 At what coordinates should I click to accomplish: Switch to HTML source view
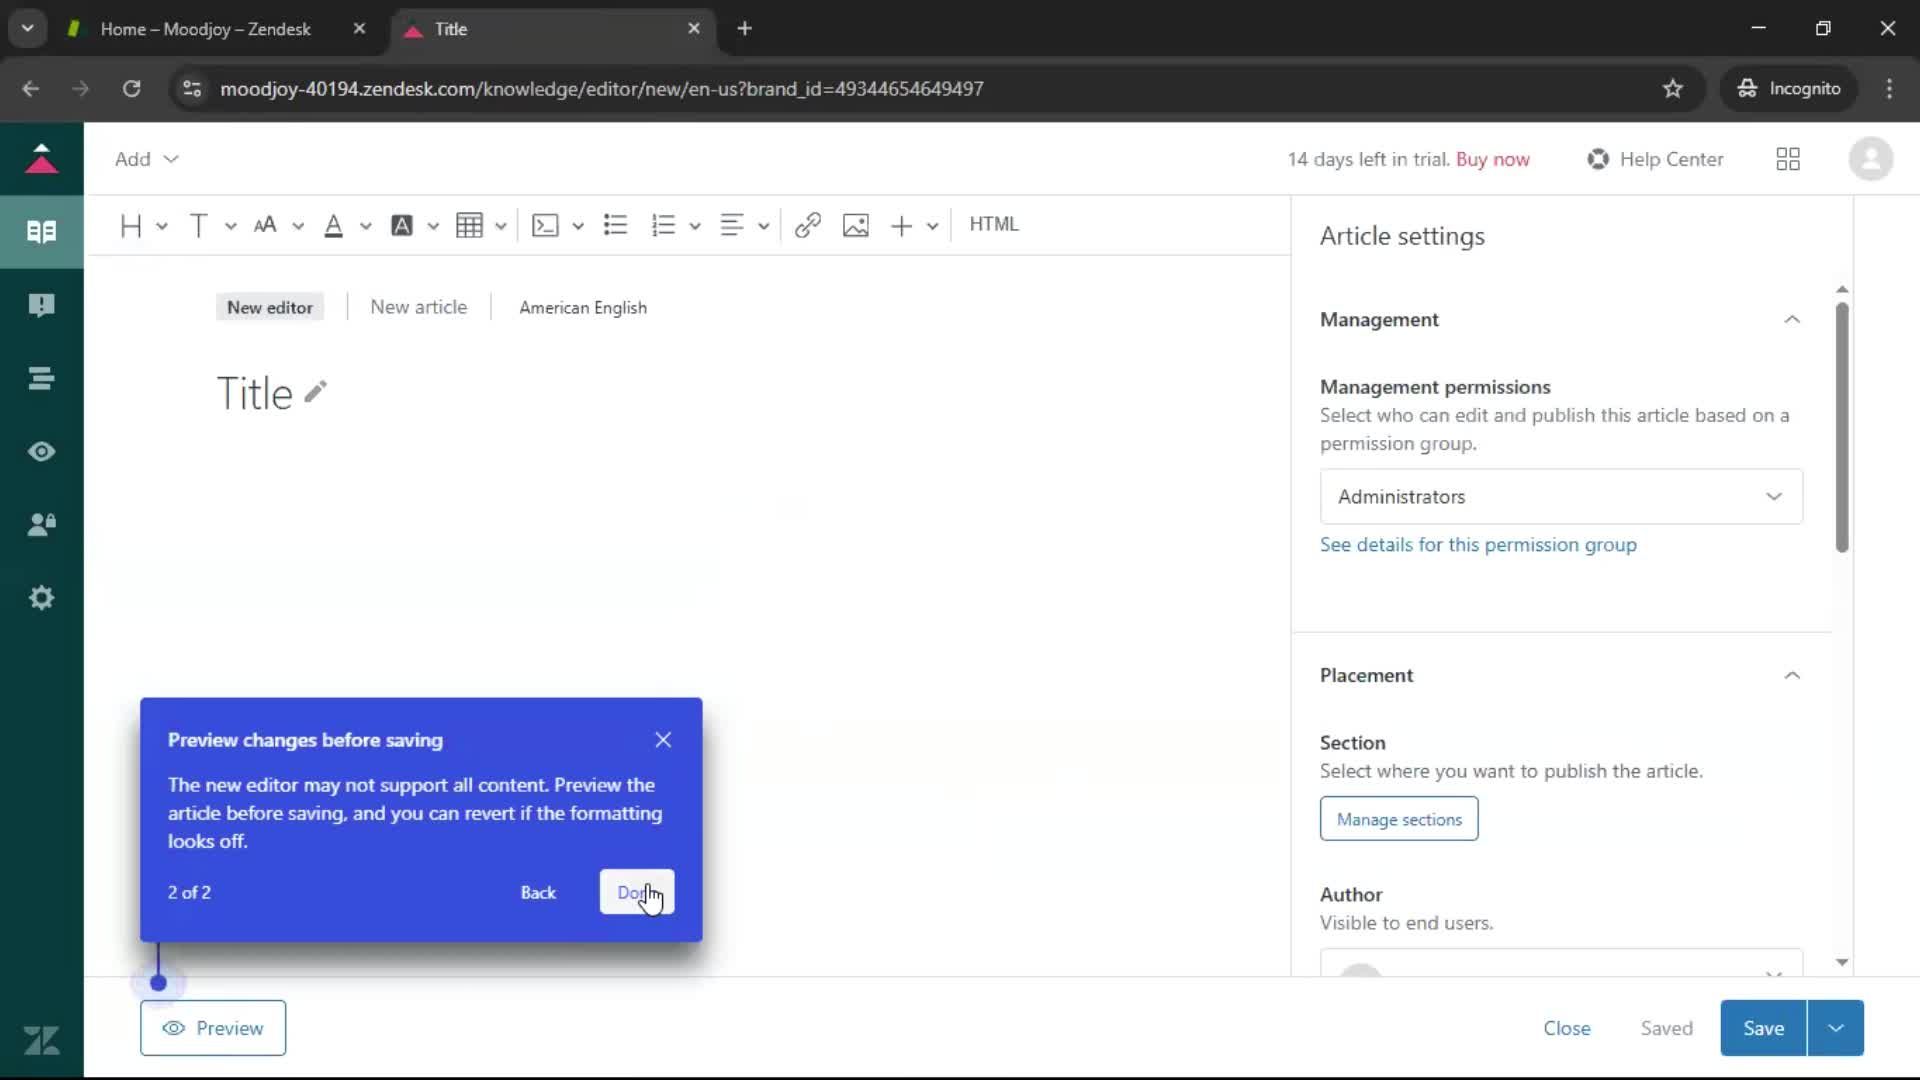pyautogui.click(x=994, y=224)
